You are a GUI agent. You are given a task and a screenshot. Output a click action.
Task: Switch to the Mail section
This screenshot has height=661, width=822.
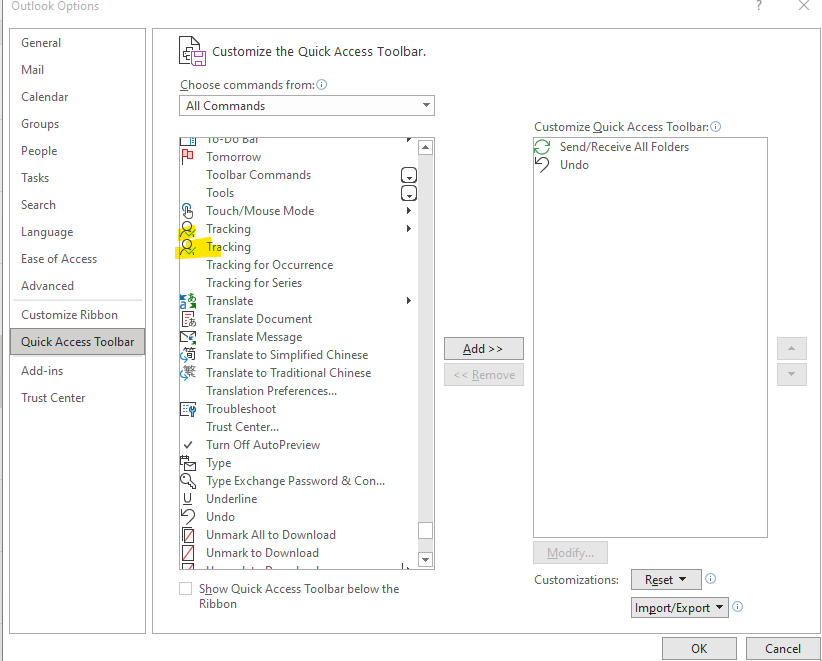(x=32, y=69)
